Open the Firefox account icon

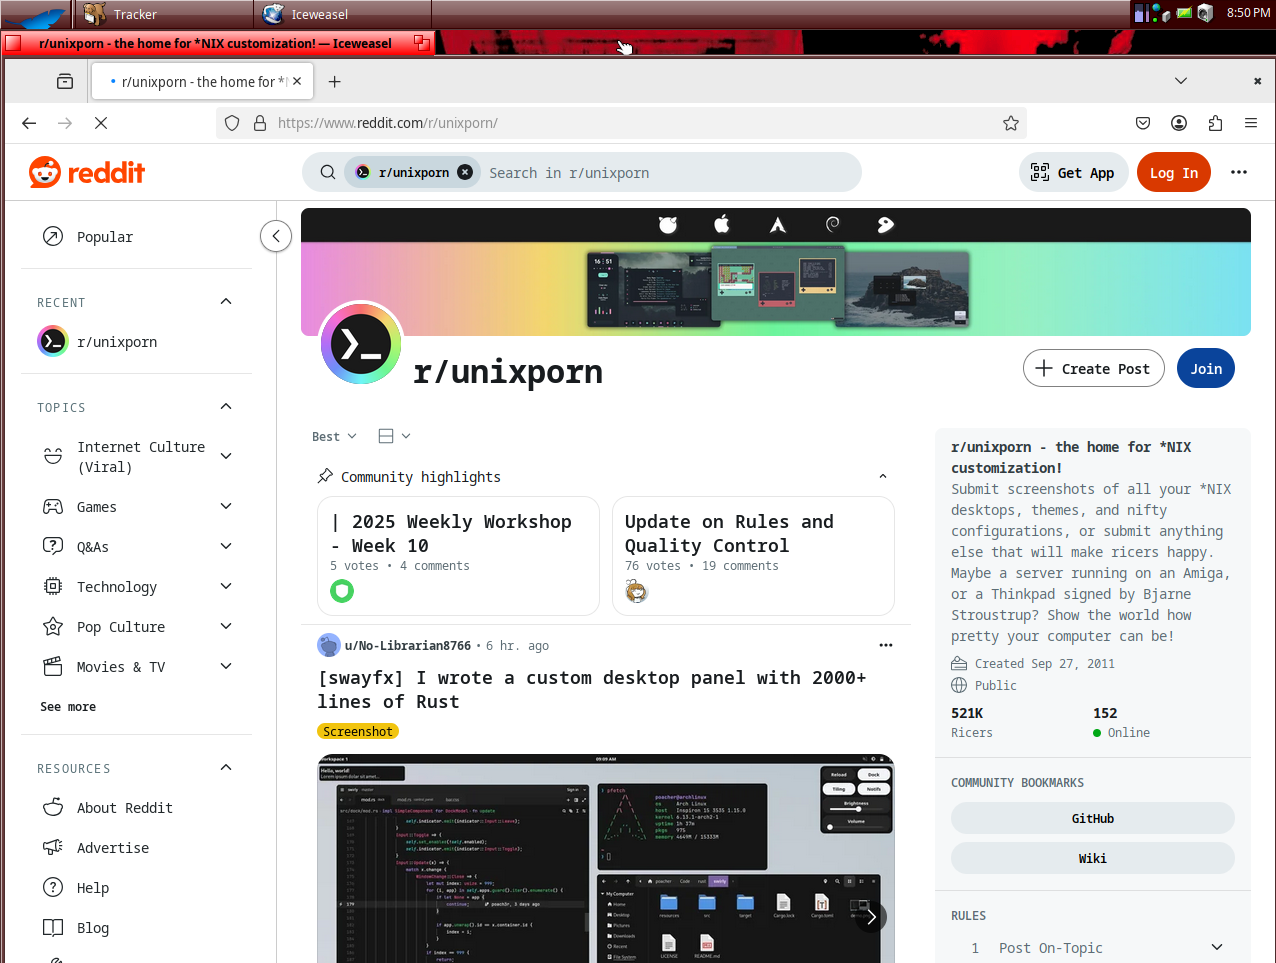(1178, 122)
